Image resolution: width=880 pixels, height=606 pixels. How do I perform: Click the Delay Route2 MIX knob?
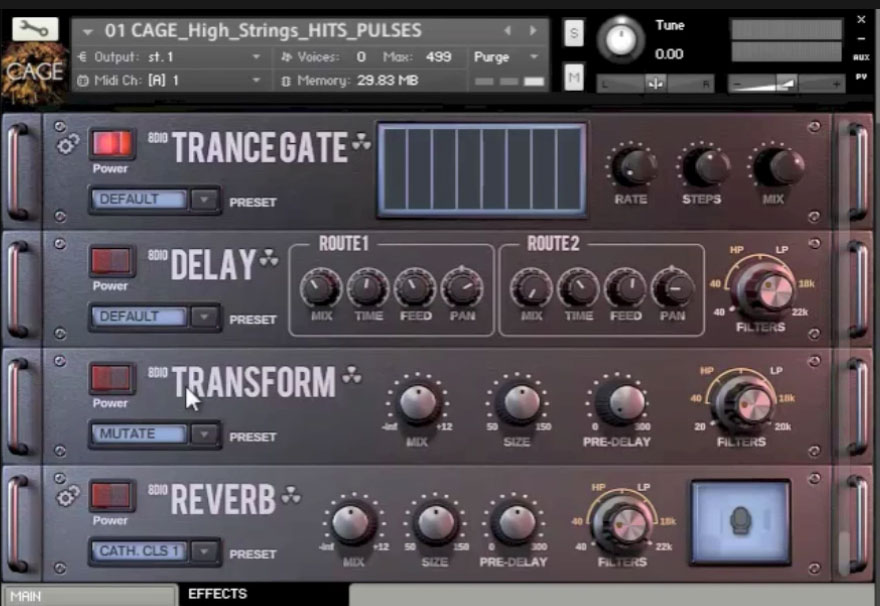(x=531, y=288)
